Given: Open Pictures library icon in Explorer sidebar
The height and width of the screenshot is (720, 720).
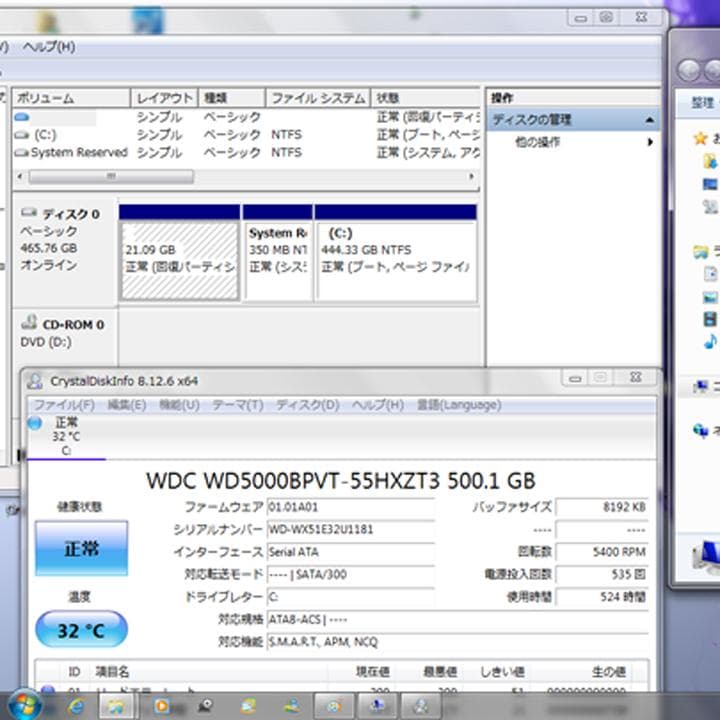Looking at the screenshot, I should click(710, 297).
